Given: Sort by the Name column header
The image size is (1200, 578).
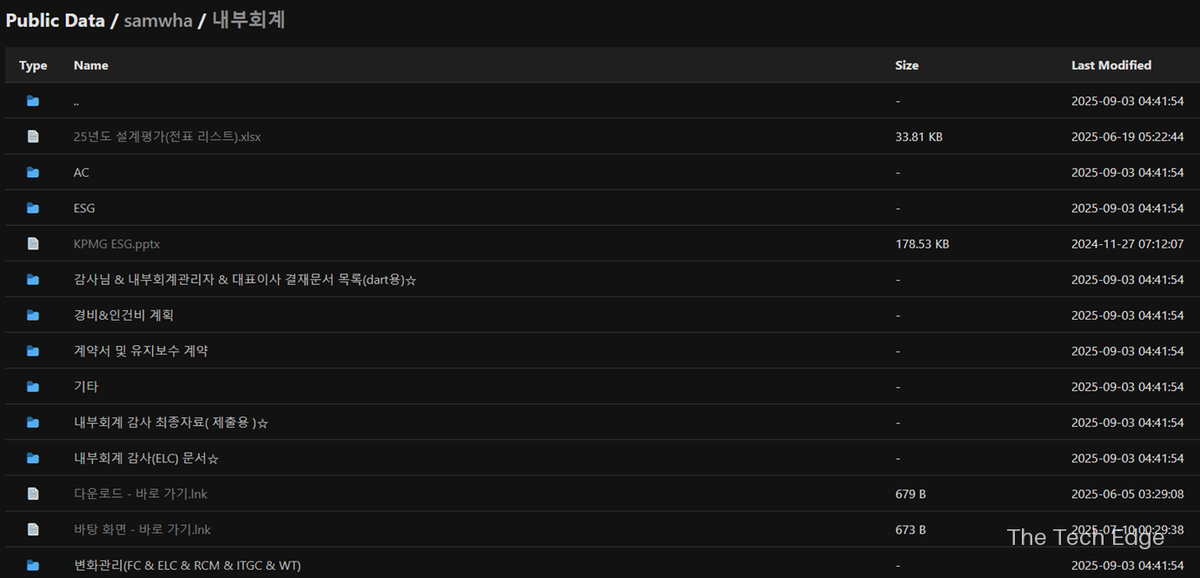Looking at the screenshot, I should click(x=91, y=65).
